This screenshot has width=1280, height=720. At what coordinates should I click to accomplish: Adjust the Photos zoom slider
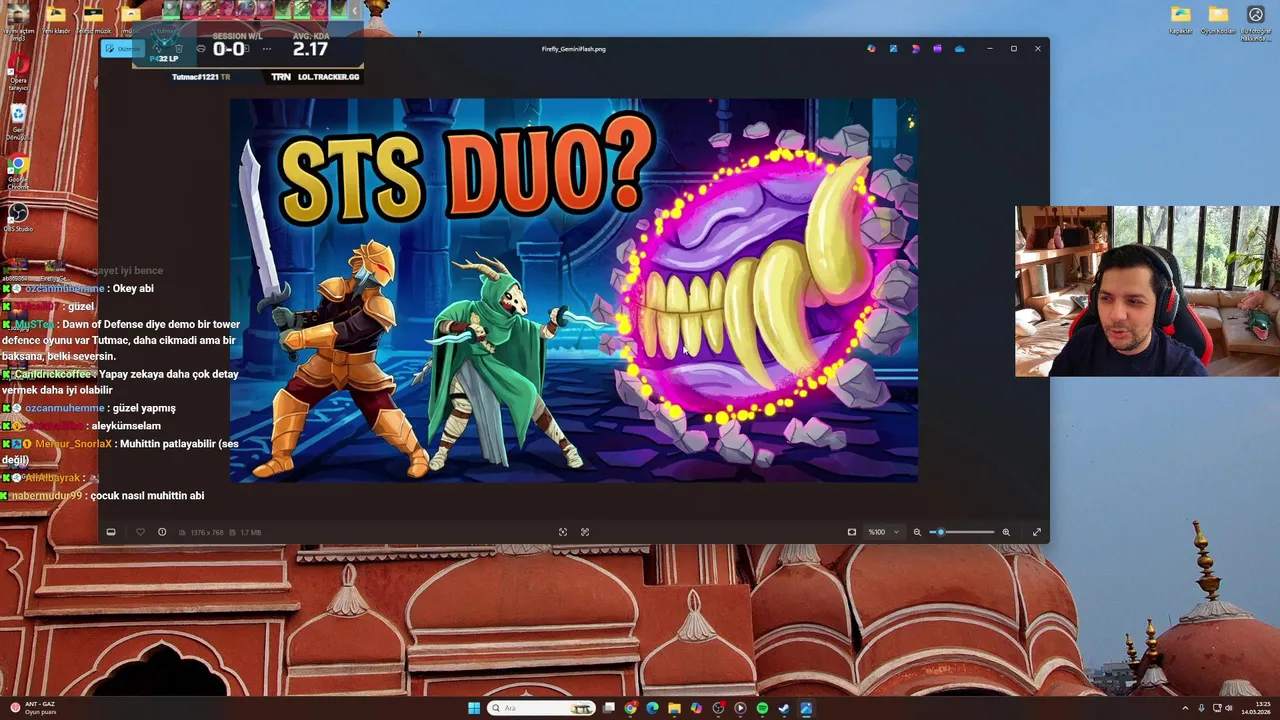tap(962, 532)
